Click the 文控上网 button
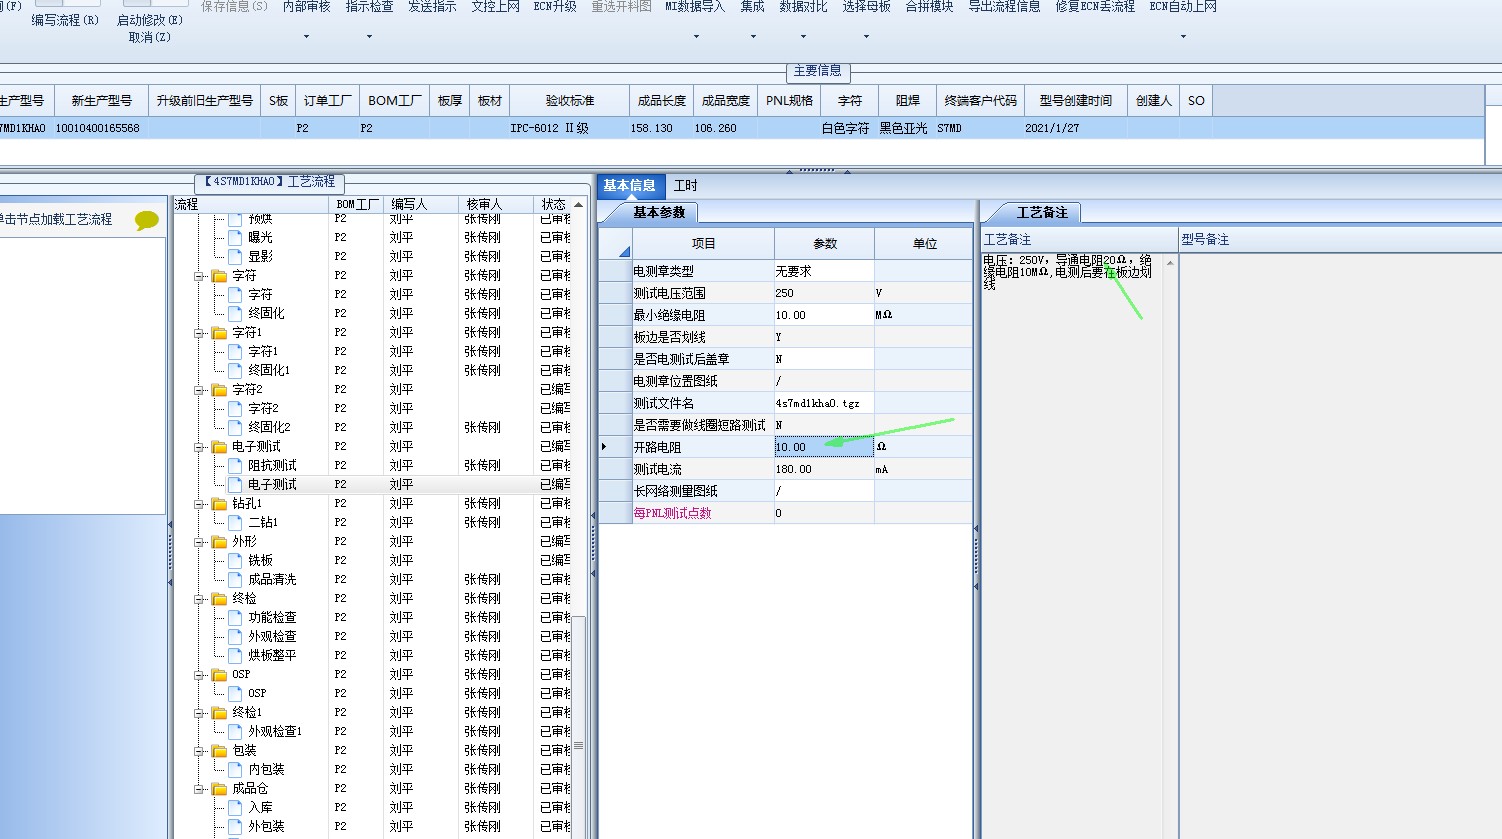This screenshot has height=839, width=1502. [495, 7]
